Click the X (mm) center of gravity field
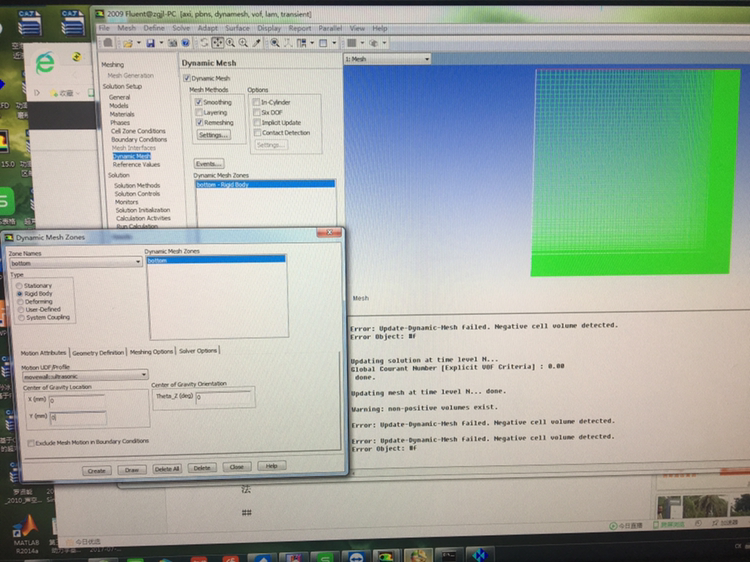Screen dimensions: 750x562 point(77,400)
